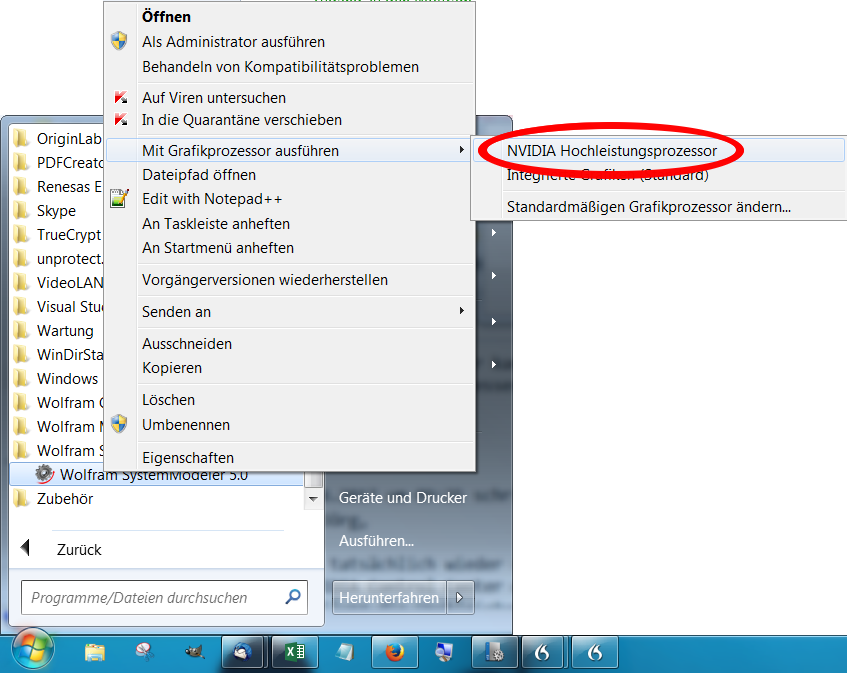Launch Snipping Tool from the taskbar
Screen dimensions: 847x673
tap(144, 652)
